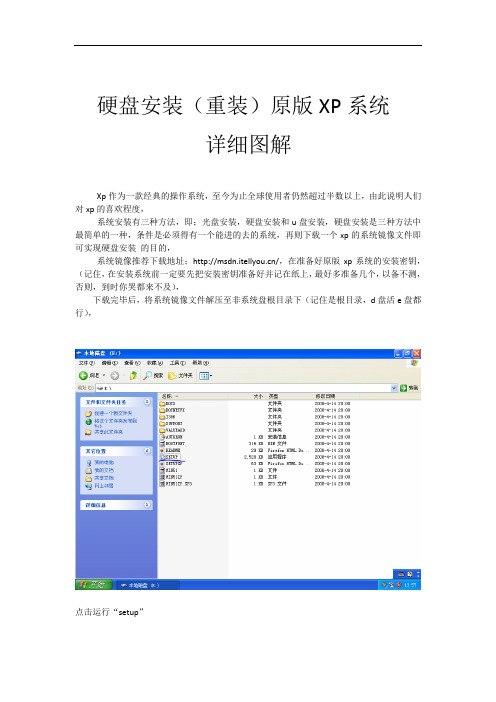Viewport: 496px width, 702px height.
Task: Click taskbar button 本地磁盘 (E:)
Action: 148,585
